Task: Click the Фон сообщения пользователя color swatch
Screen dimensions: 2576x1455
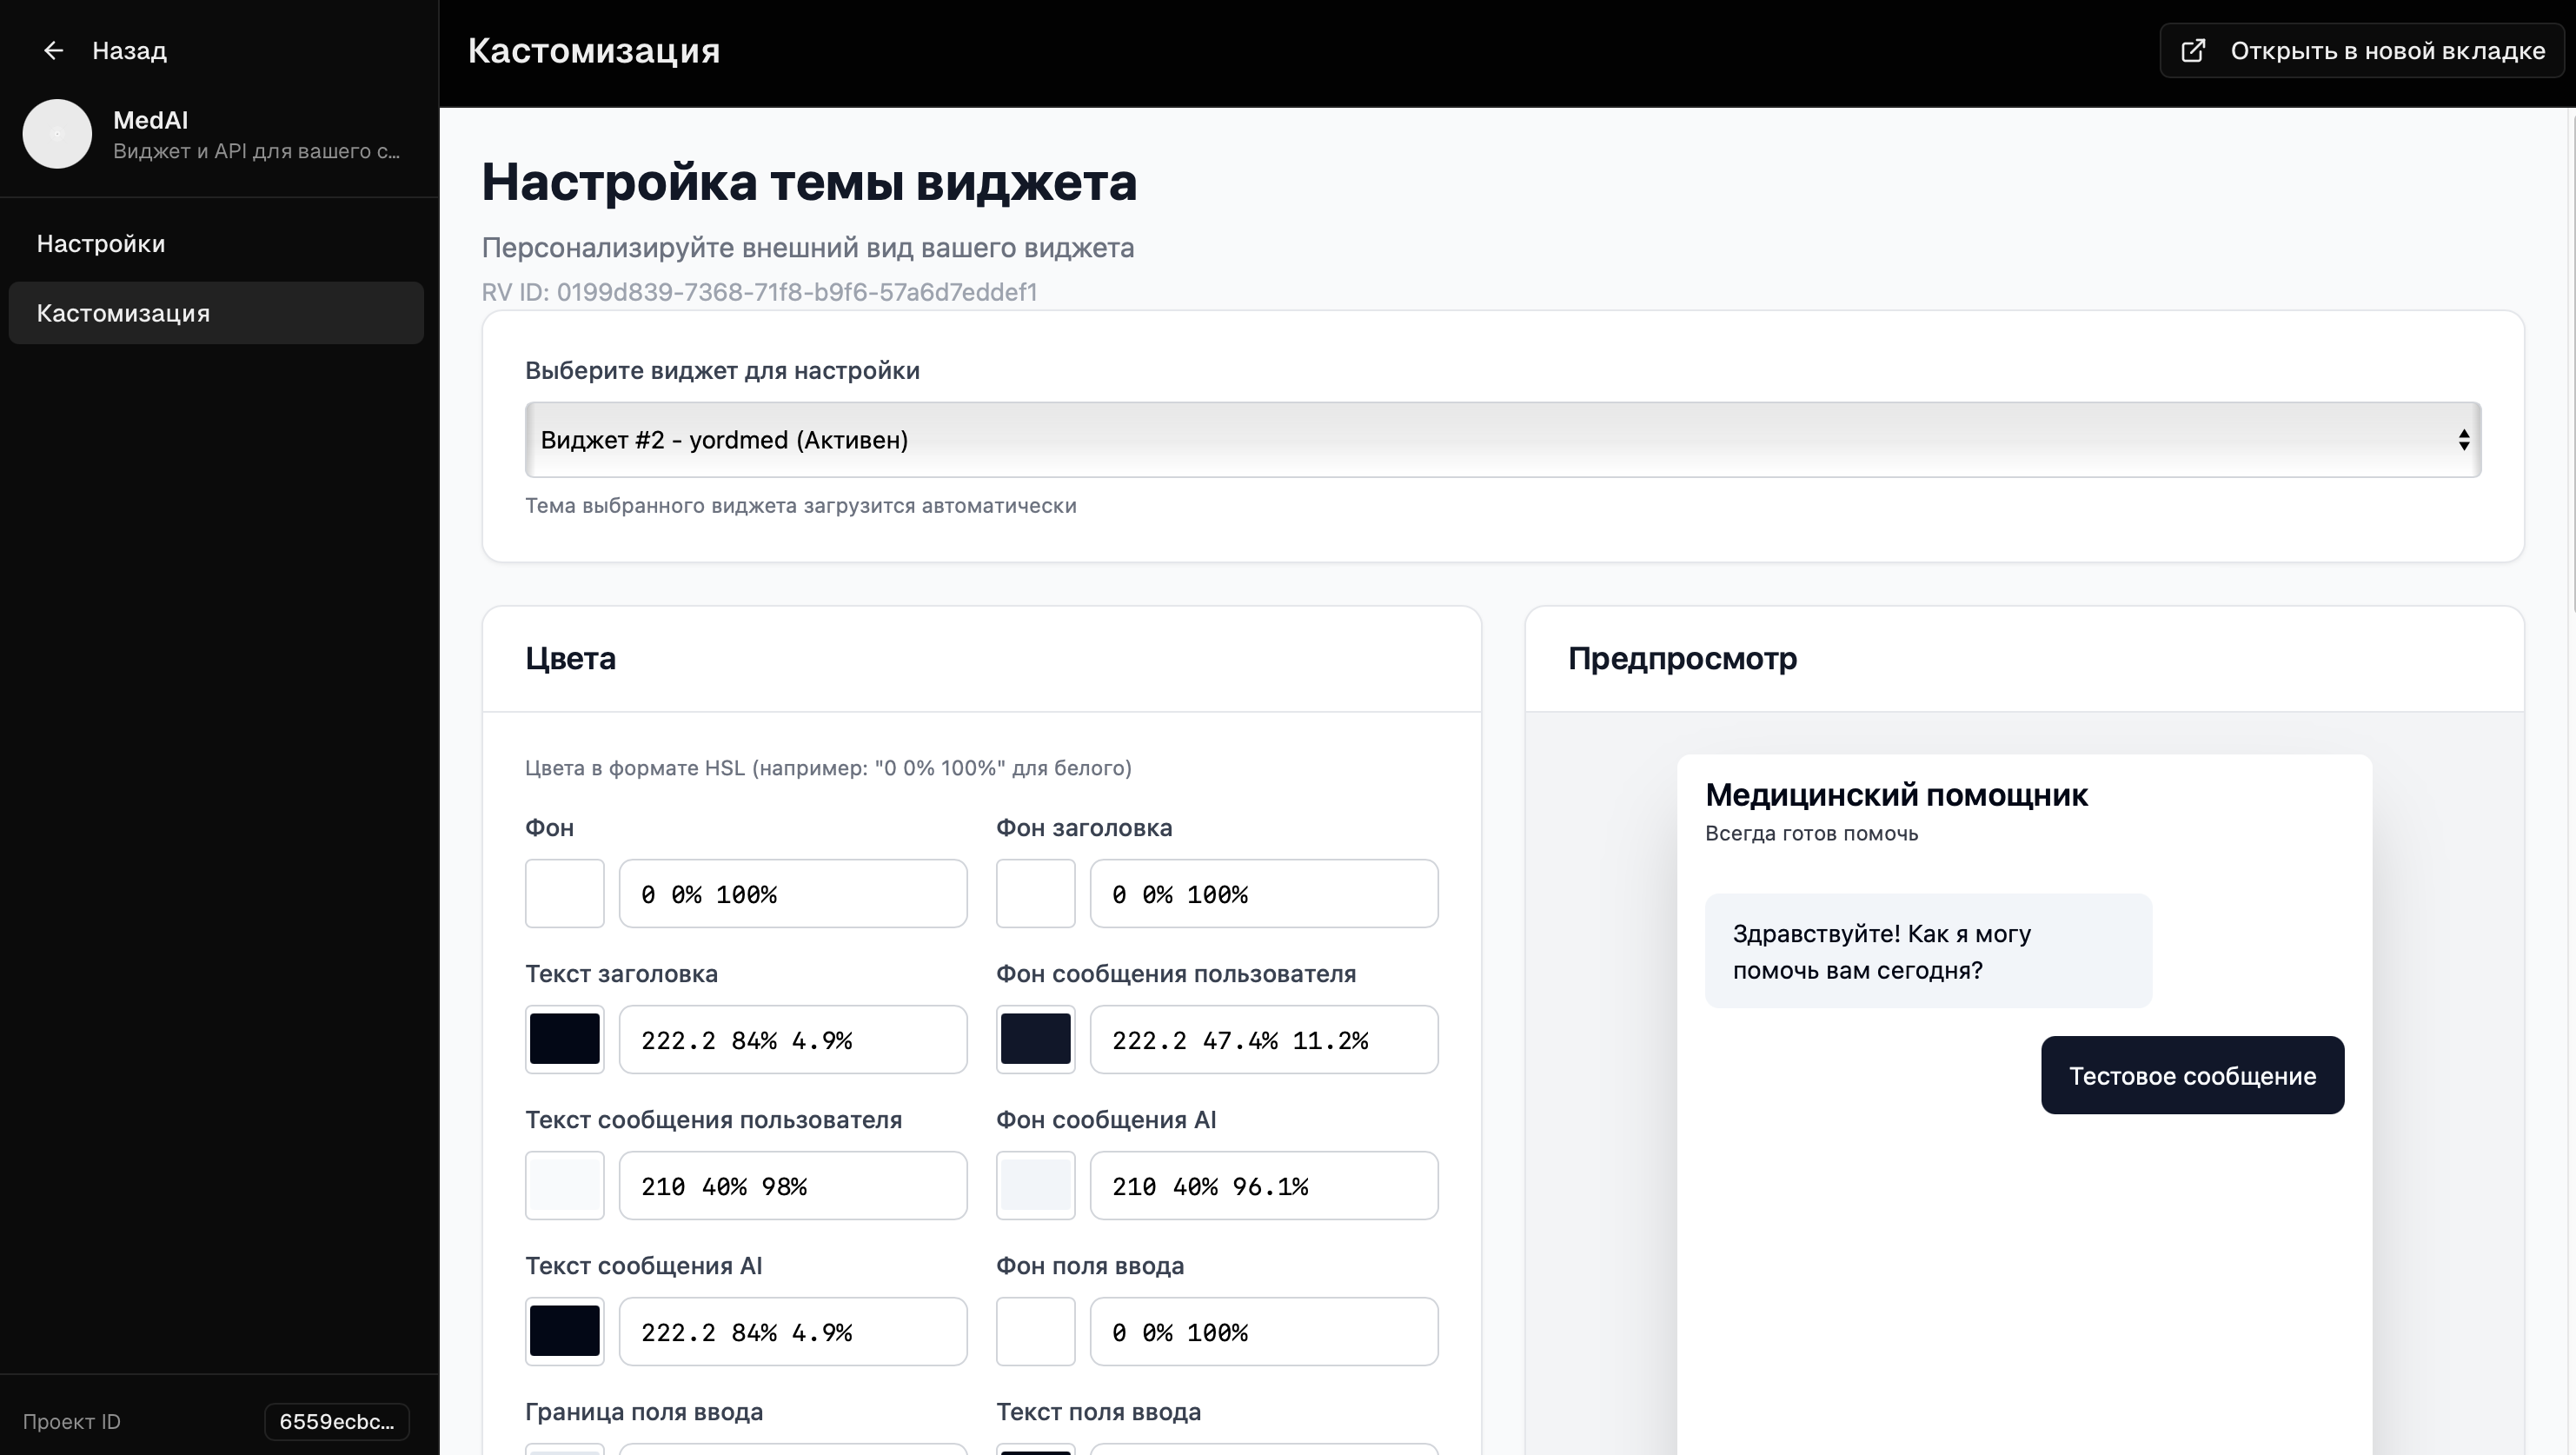Action: click(1034, 1039)
